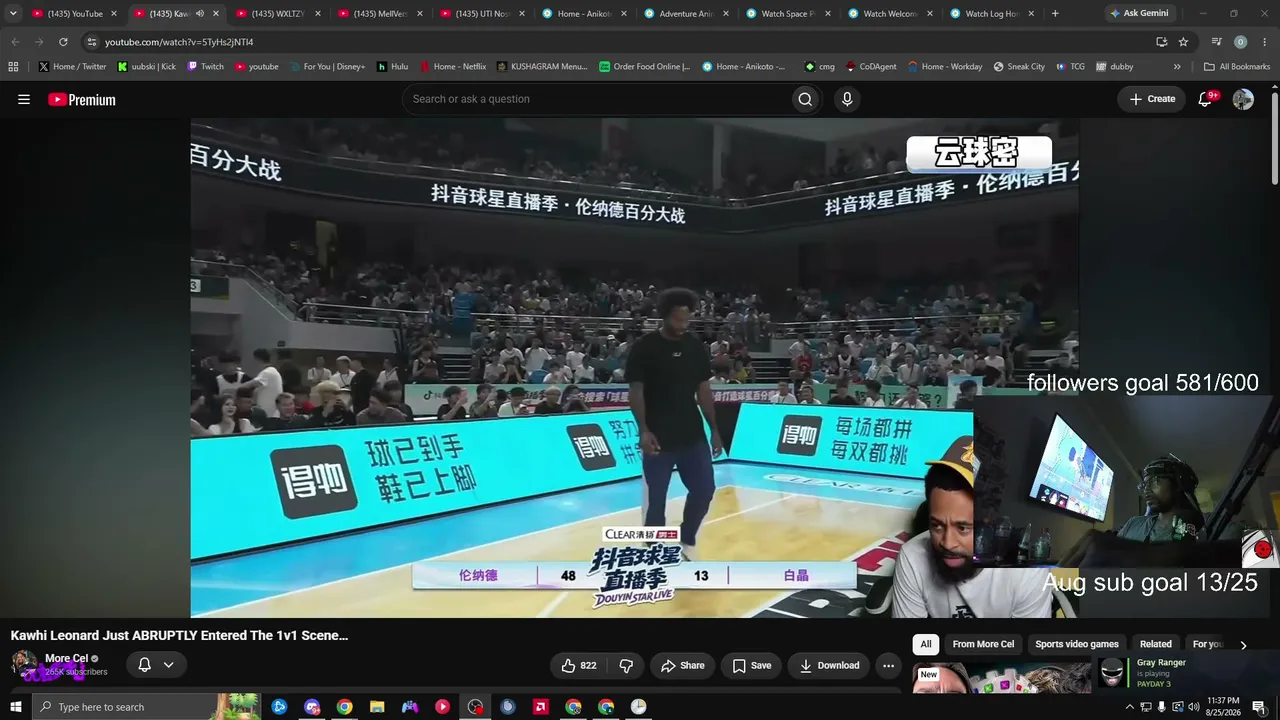
Task: Open the Chrome apps grid shortcut
Action: 13,67
